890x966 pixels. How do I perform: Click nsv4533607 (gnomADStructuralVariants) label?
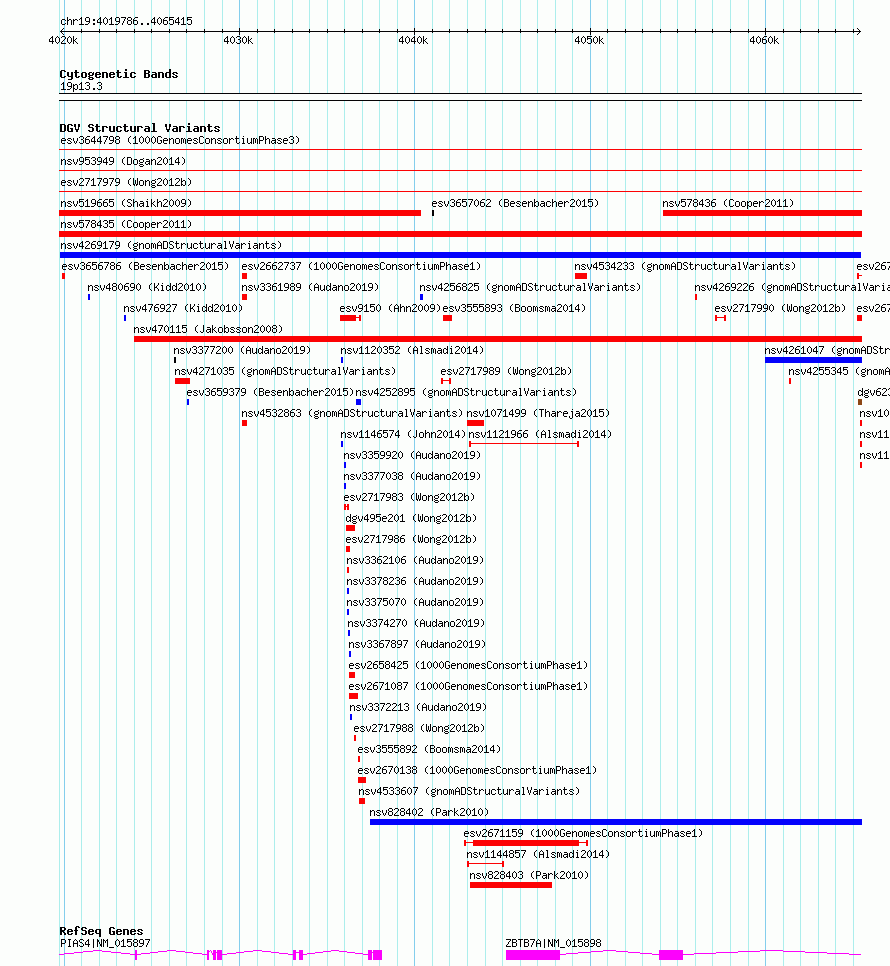pos(469,790)
